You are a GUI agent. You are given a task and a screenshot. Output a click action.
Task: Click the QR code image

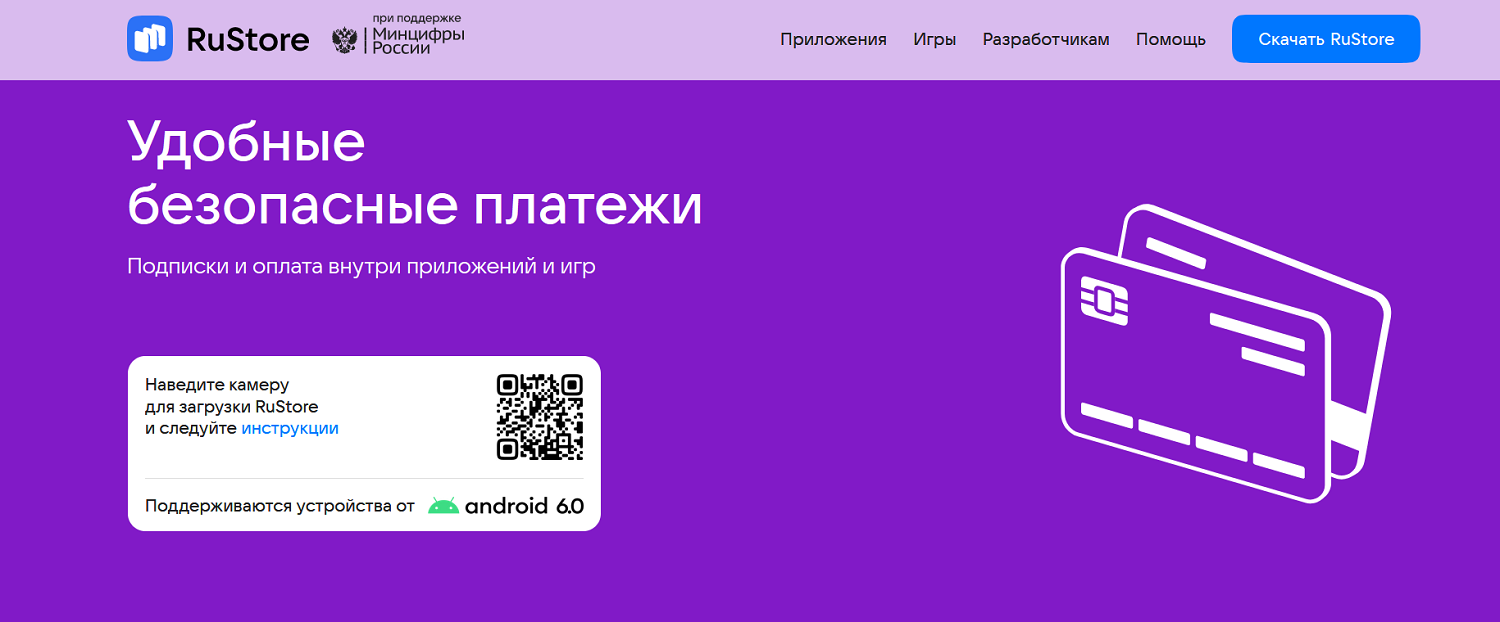pyautogui.click(x=540, y=416)
